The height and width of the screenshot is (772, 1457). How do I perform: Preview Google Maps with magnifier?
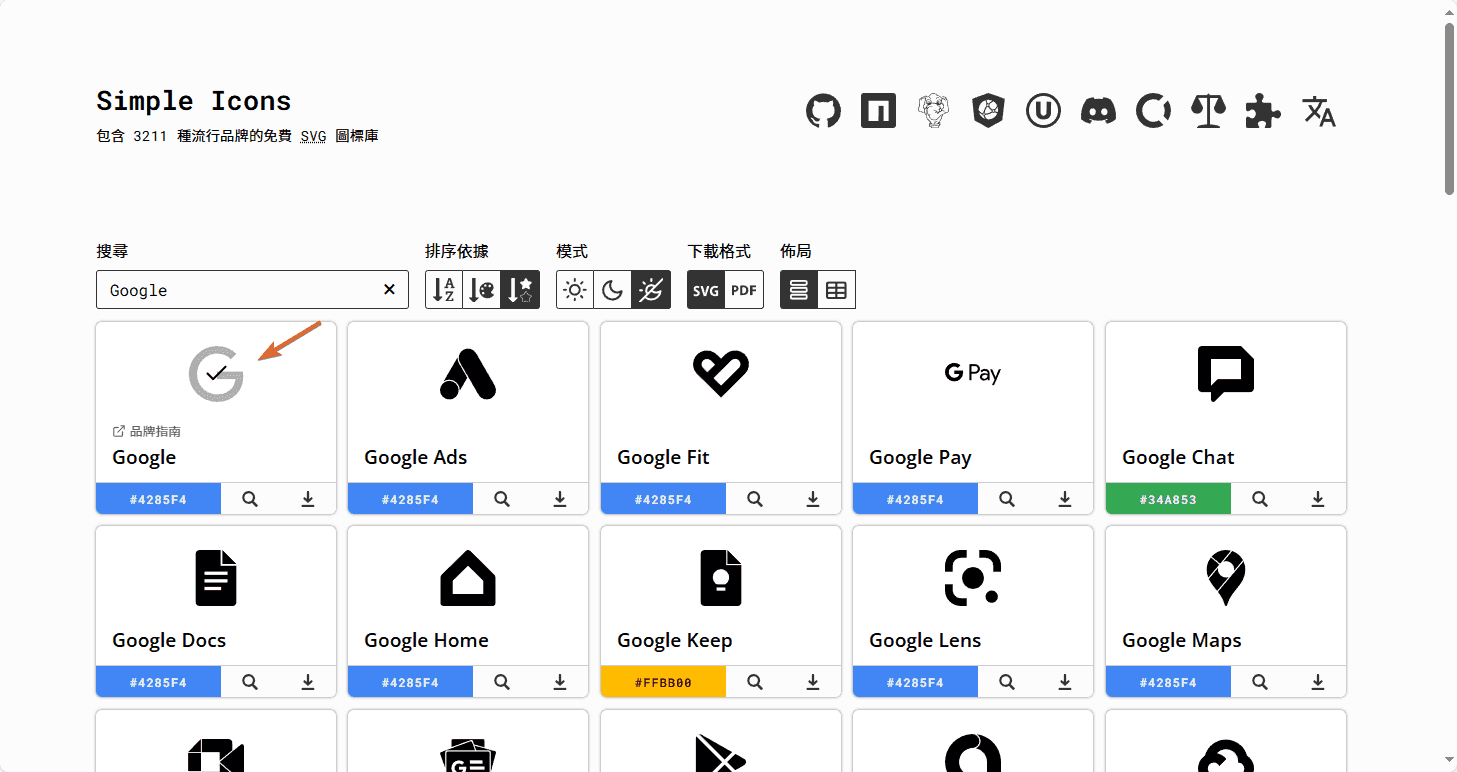[1260, 682]
